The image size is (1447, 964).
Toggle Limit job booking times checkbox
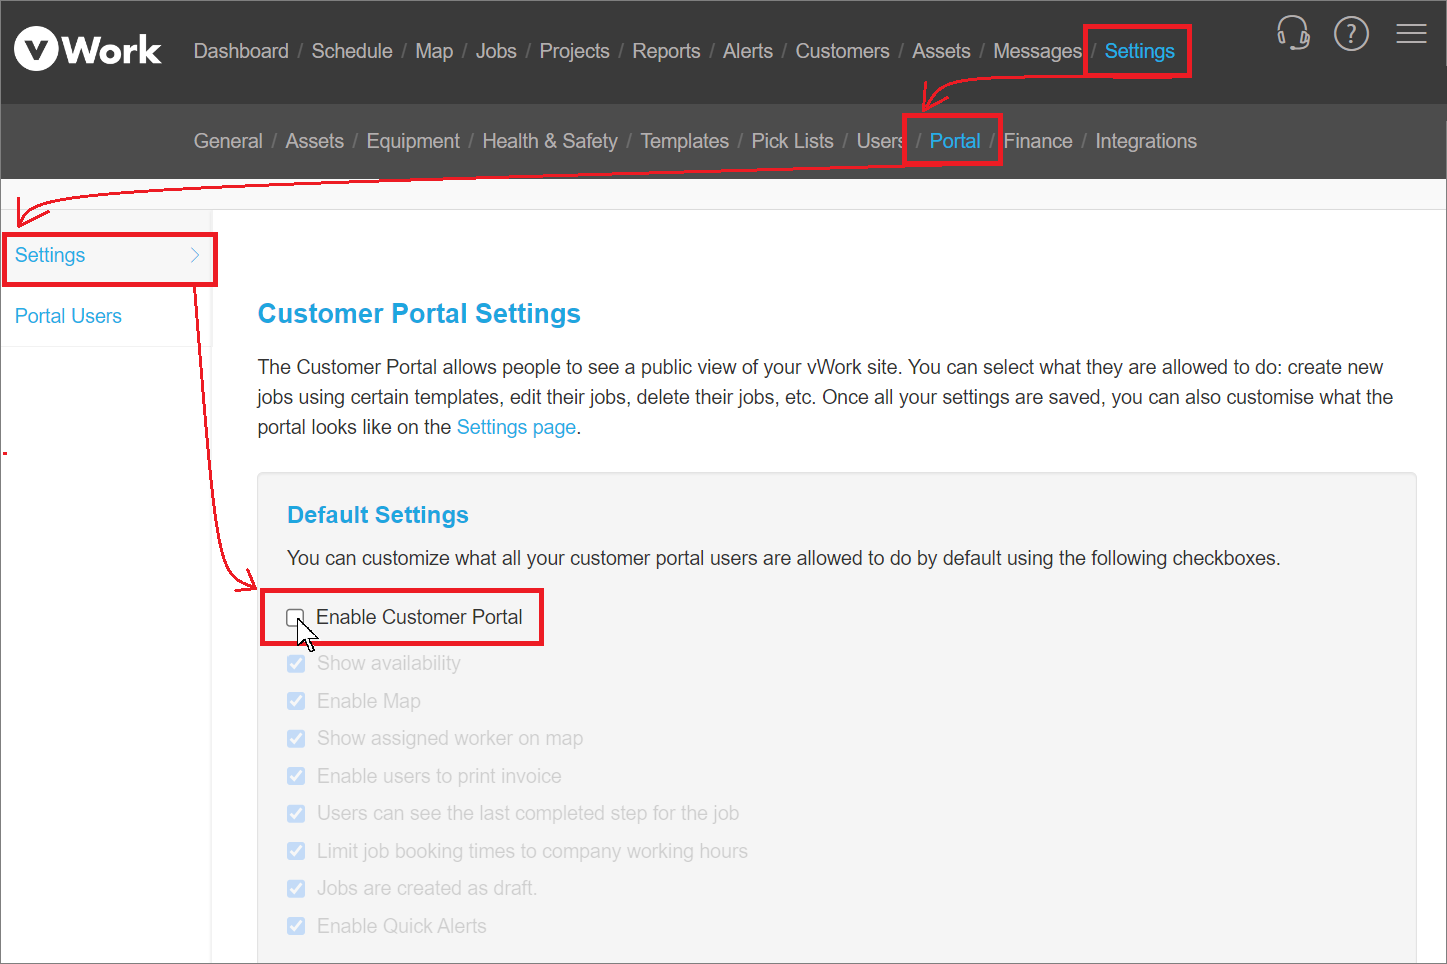pos(296,851)
